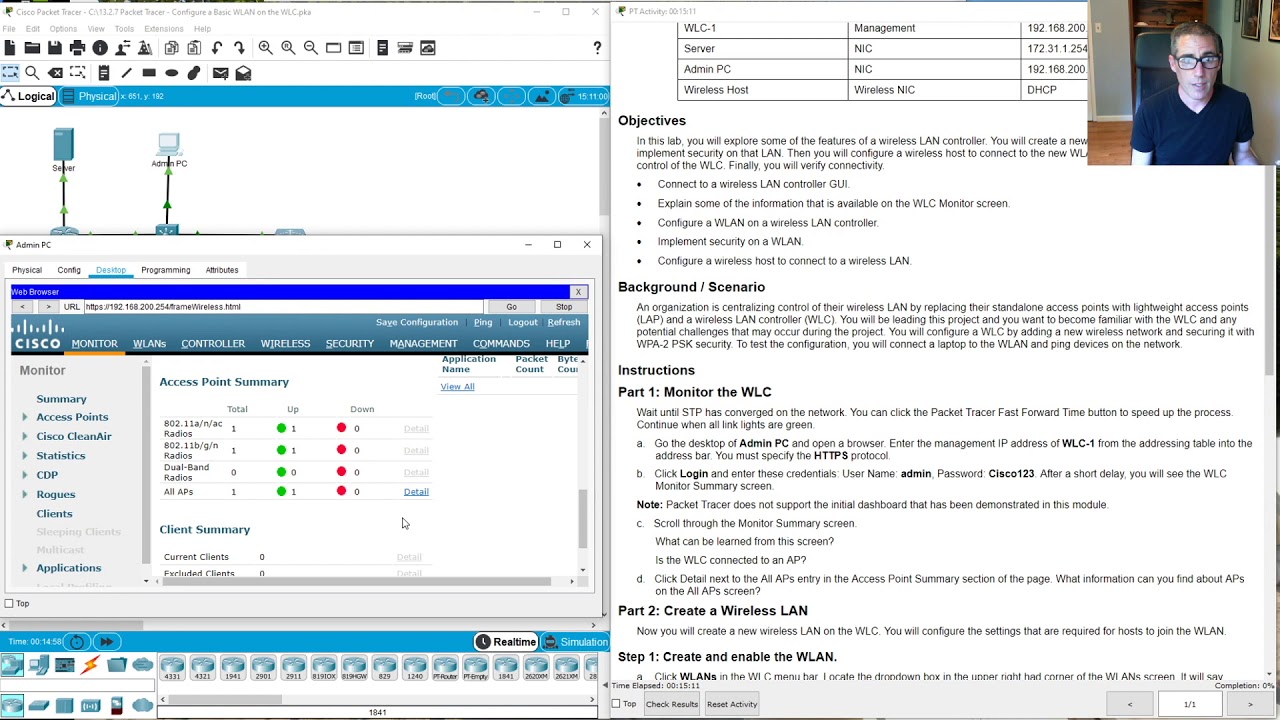Click the Zoom In magnifier icon
1280x720 pixels.
tap(265, 48)
